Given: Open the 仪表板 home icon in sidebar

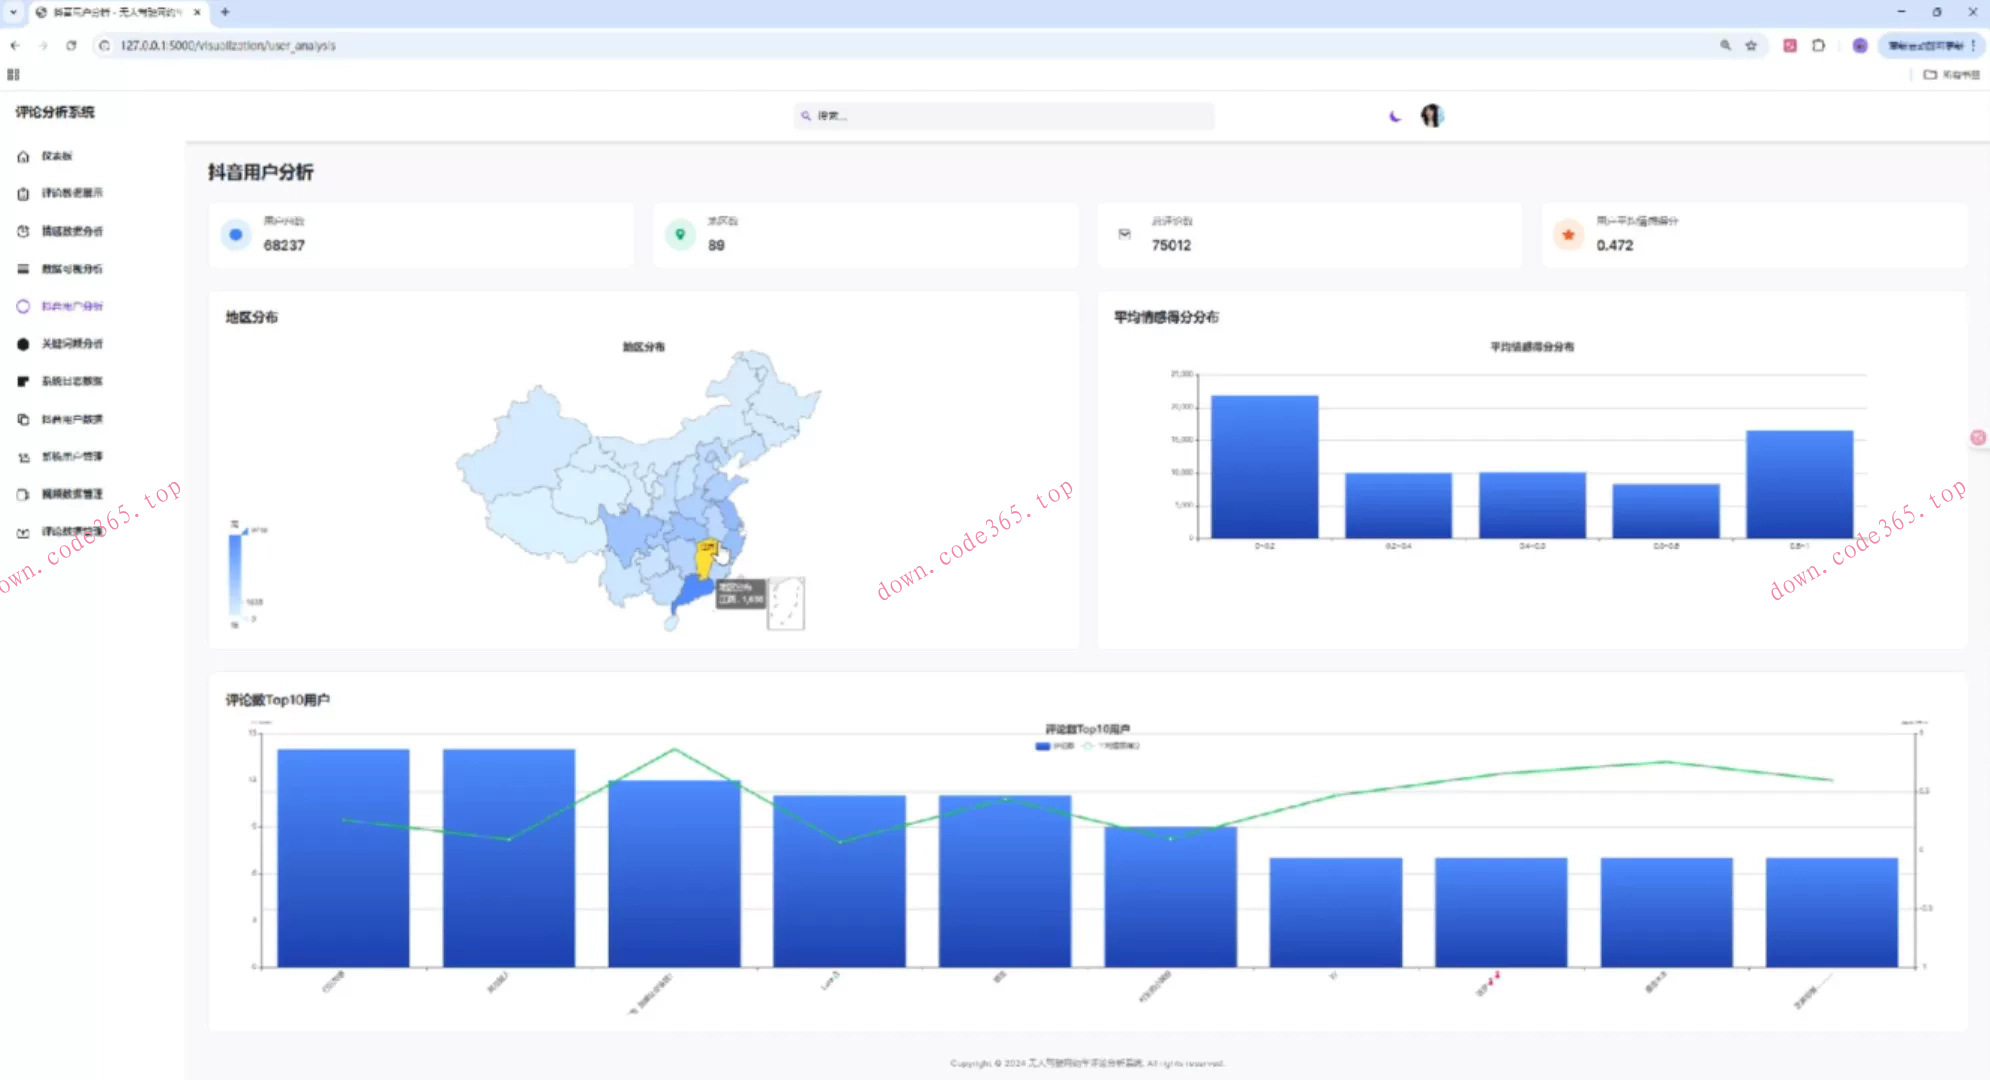Looking at the screenshot, I should [x=23, y=156].
